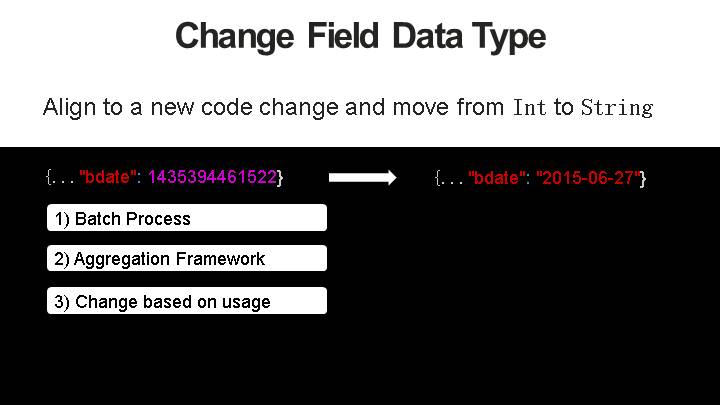The height and width of the screenshot is (405, 720).
Task: Click the word "Field" in the slide title
Action: pos(343,37)
